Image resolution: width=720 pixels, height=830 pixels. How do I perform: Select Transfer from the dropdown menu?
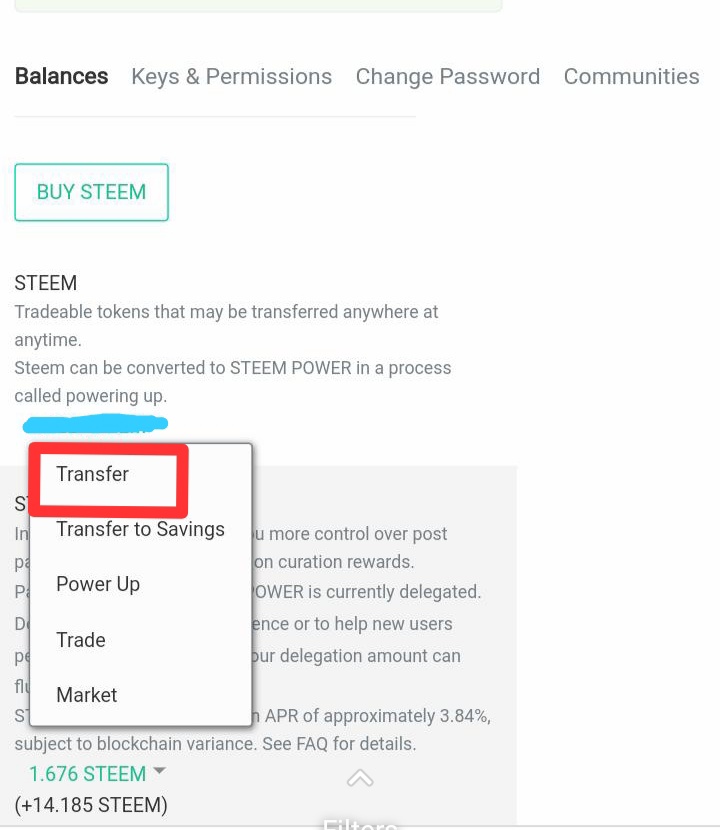point(92,474)
